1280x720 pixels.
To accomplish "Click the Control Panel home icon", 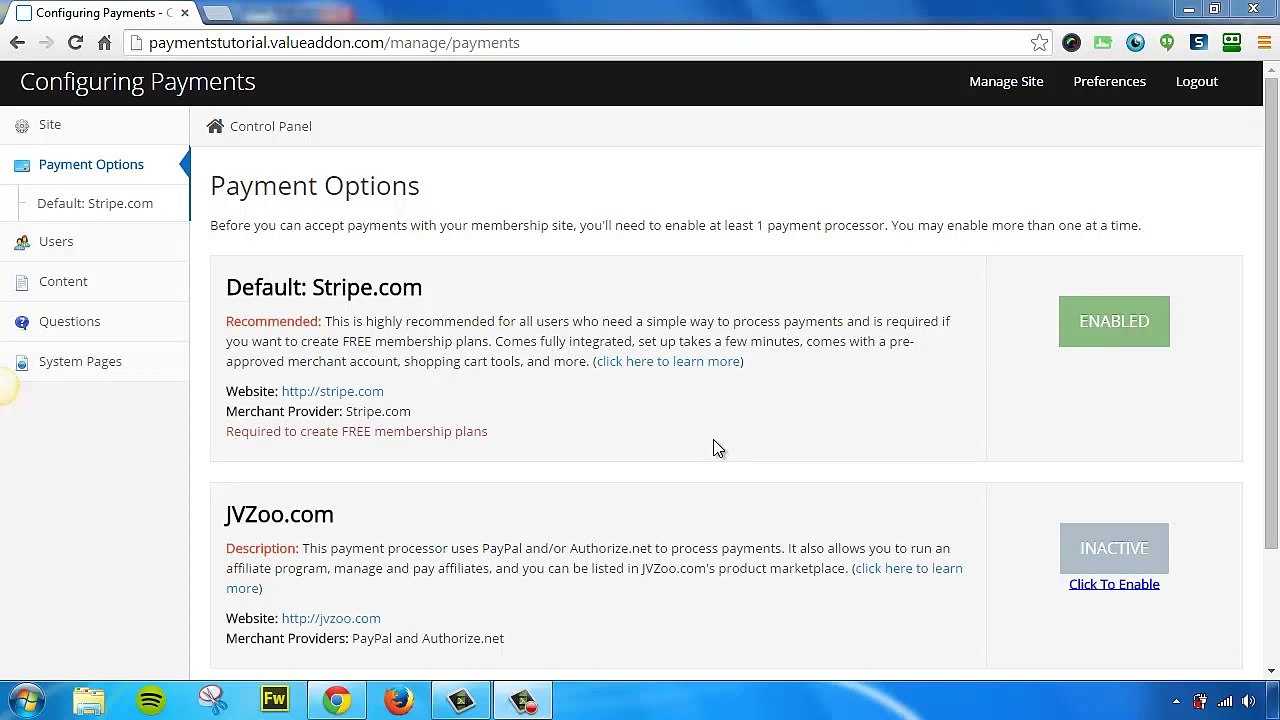I will coord(215,126).
